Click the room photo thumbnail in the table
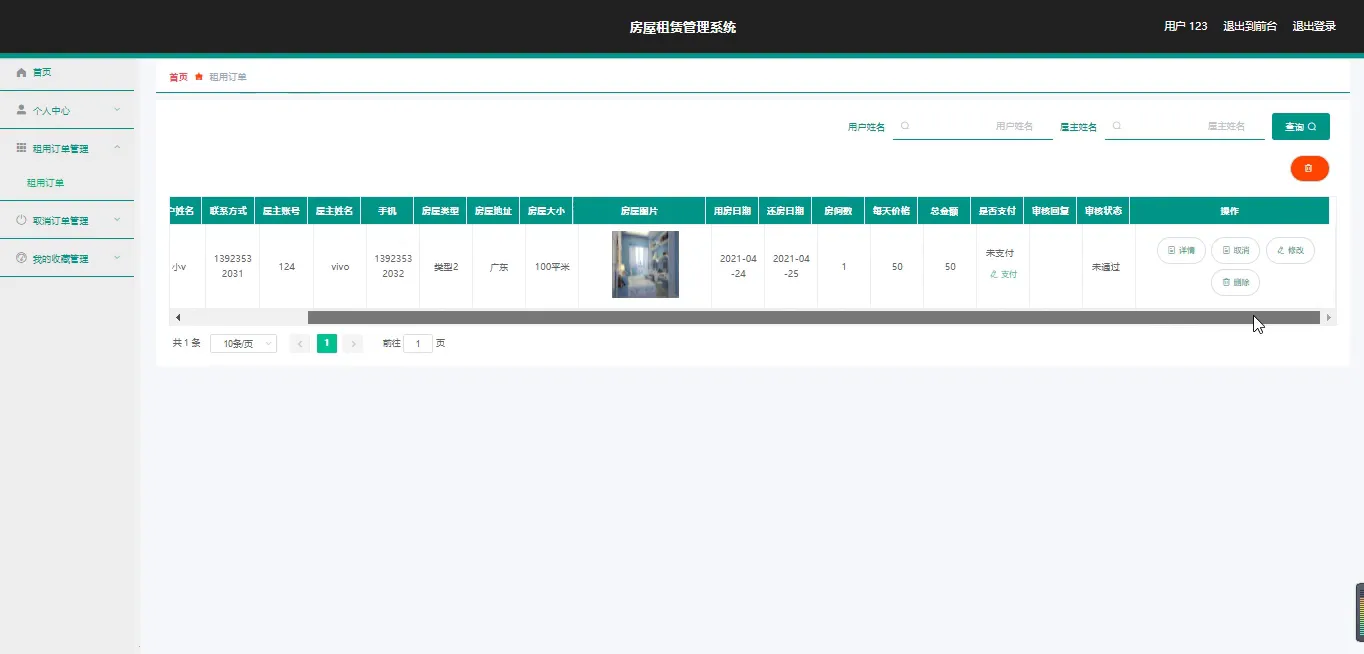Viewport: 1364px width, 654px height. pos(645,264)
